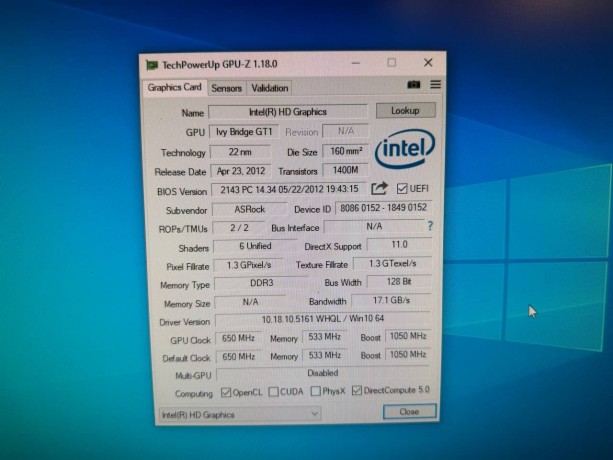Open the GPU-Z hamburger menu
The image size is (613, 460).
[x=436, y=84]
